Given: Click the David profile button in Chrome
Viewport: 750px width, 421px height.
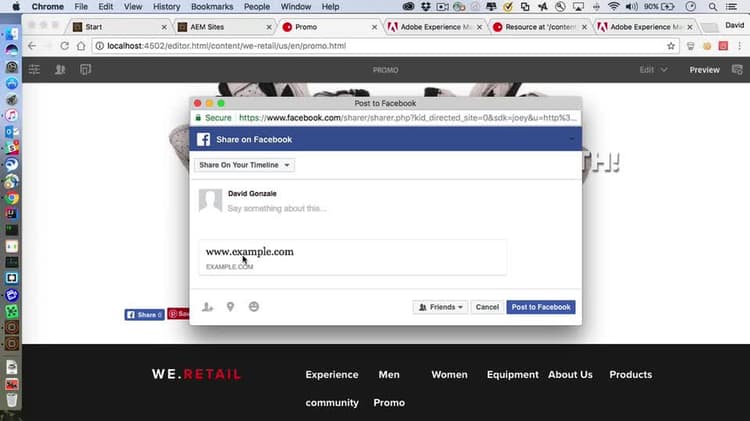Looking at the screenshot, I should 734,25.
